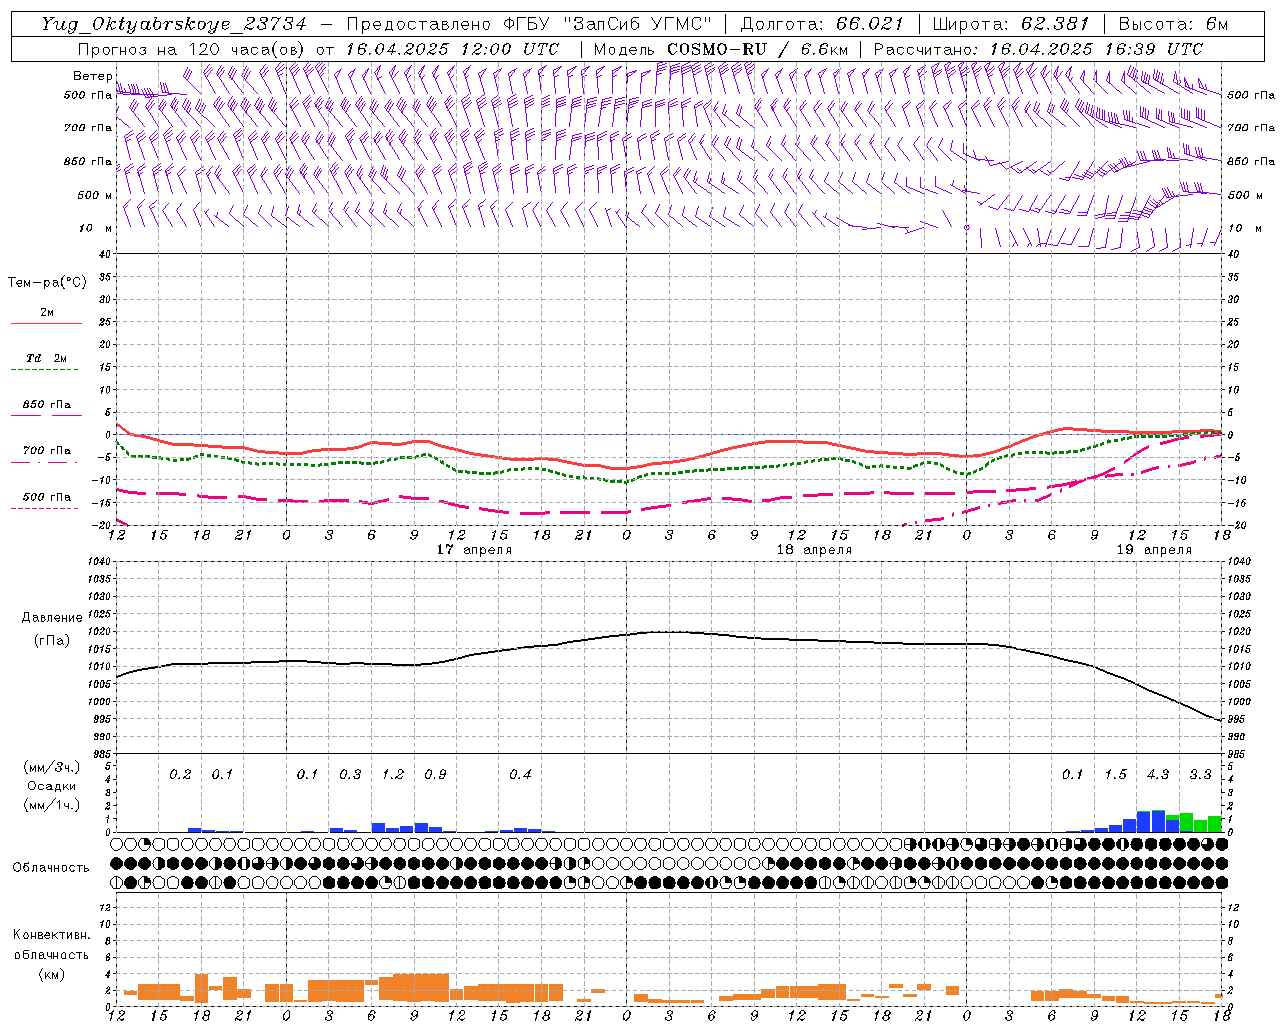Click the '0.3' precipitation total value
Image resolution: width=1280 pixels, height=1024 pixels.
pyautogui.click(x=350, y=775)
